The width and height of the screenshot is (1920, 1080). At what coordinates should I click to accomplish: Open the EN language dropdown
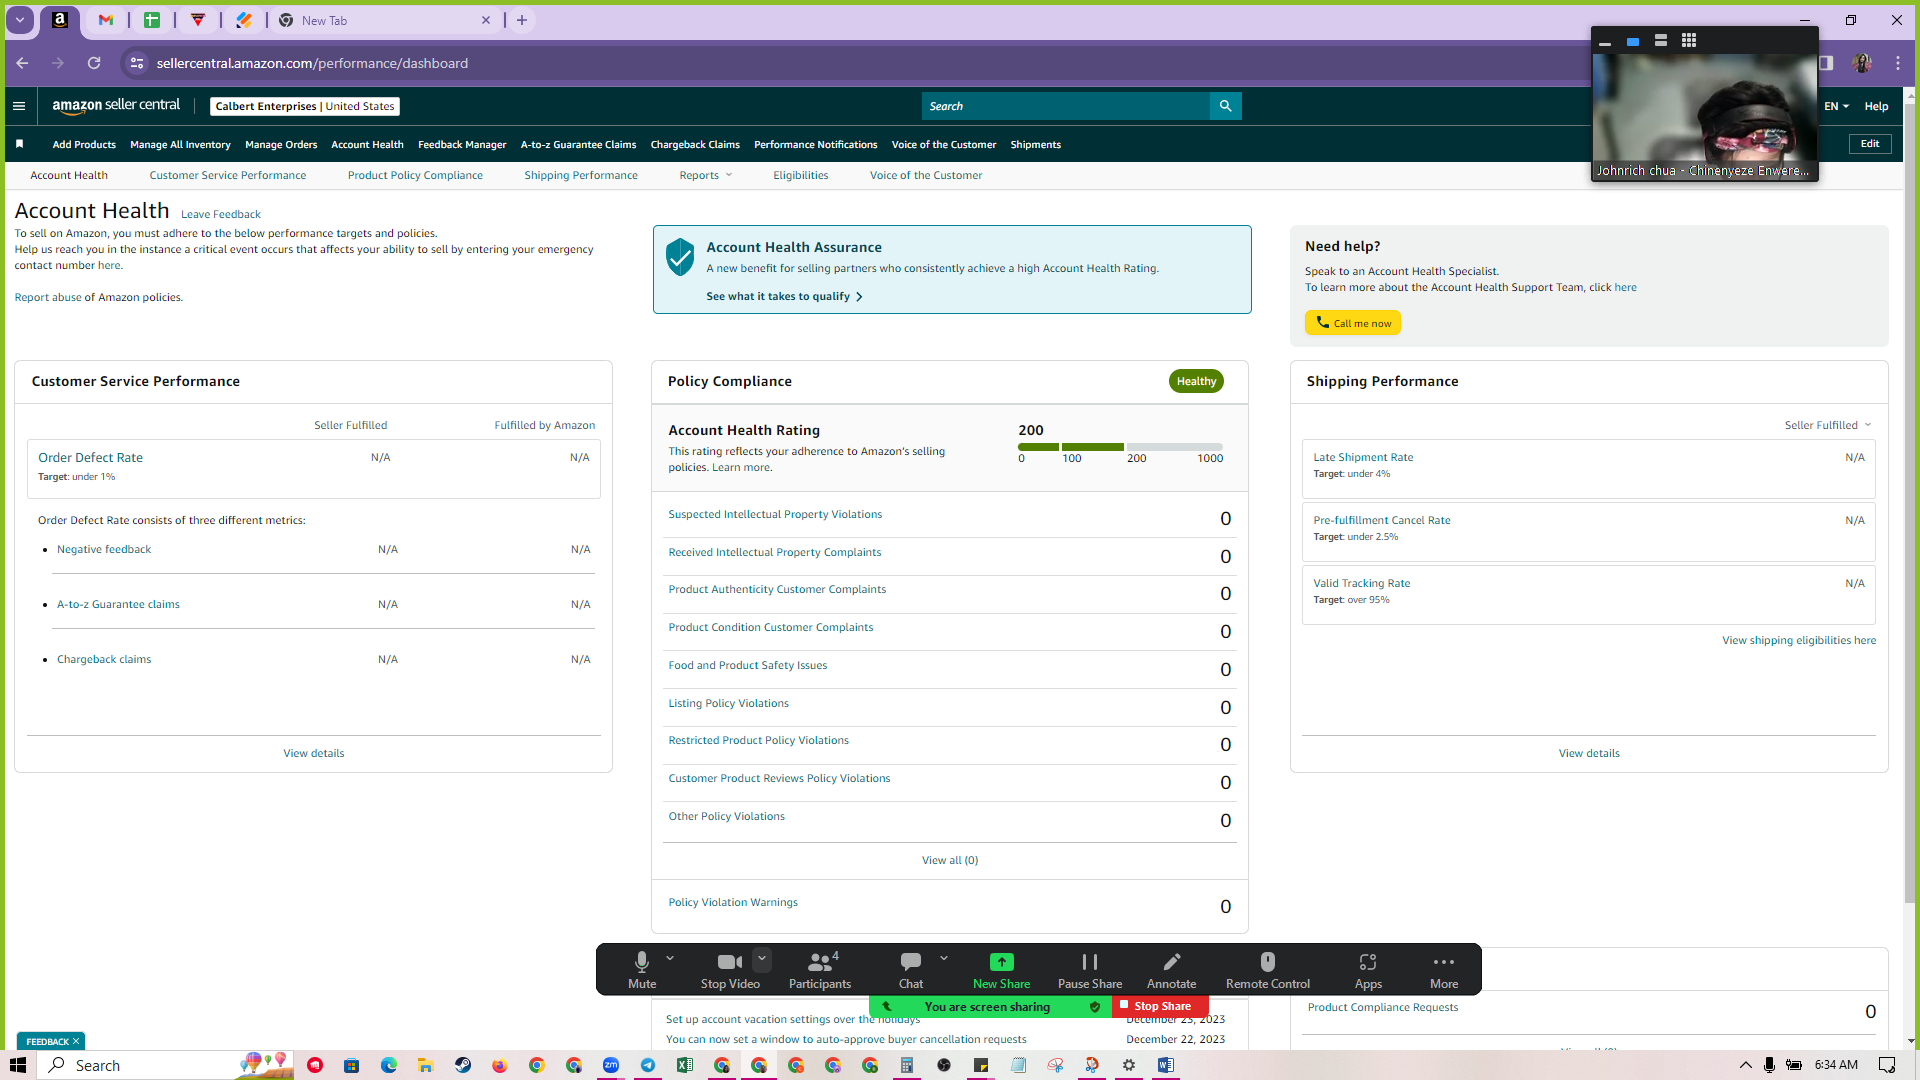tap(1836, 106)
